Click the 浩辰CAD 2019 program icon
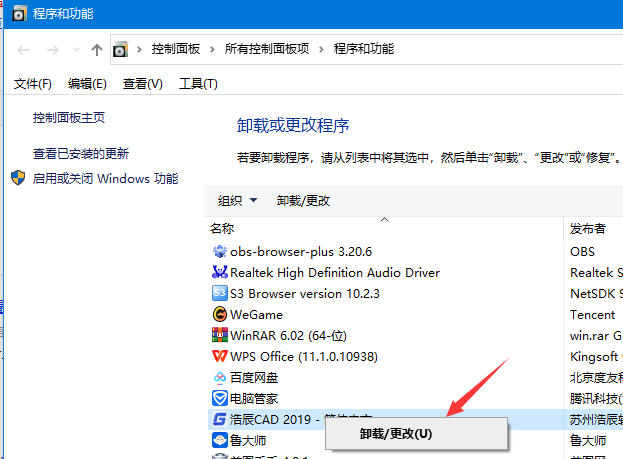Viewport: 623px width, 459px height. pyautogui.click(x=220, y=419)
